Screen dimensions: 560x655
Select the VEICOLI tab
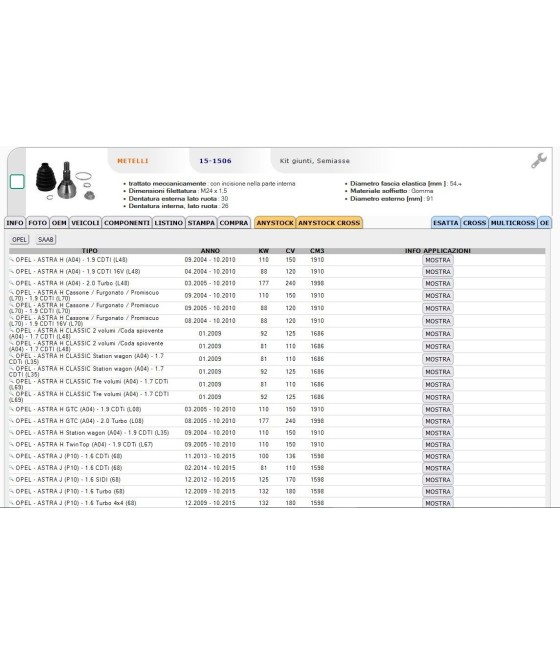tap(85, 223)
